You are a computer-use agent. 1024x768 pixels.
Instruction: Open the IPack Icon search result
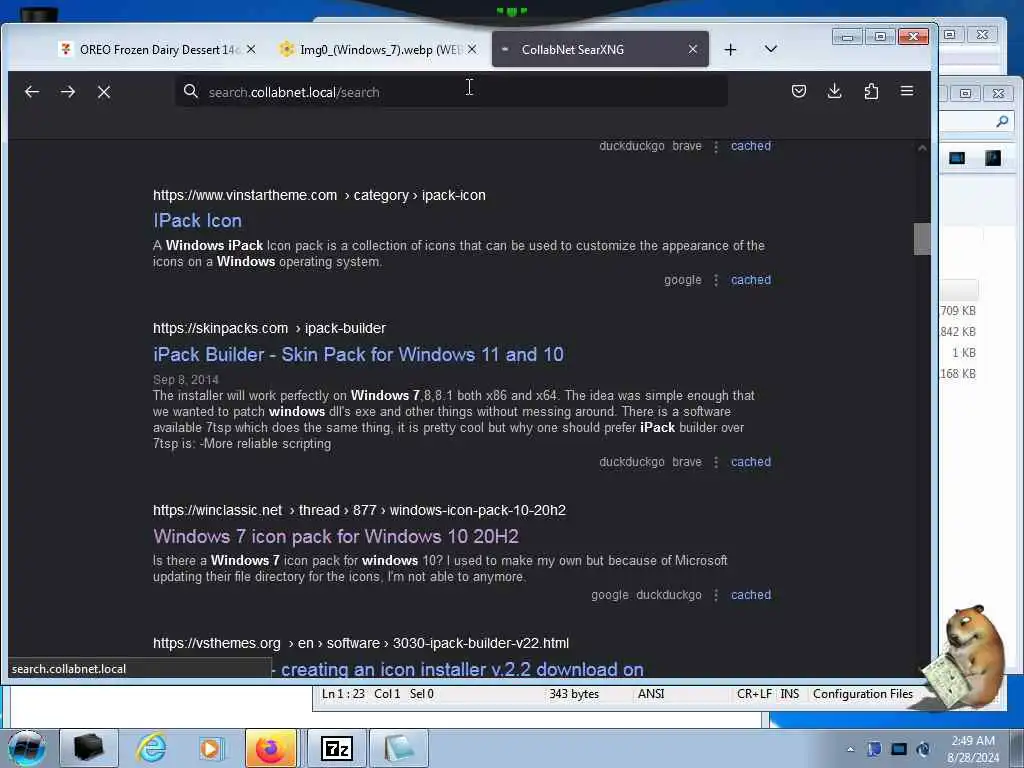coord(197,221)
